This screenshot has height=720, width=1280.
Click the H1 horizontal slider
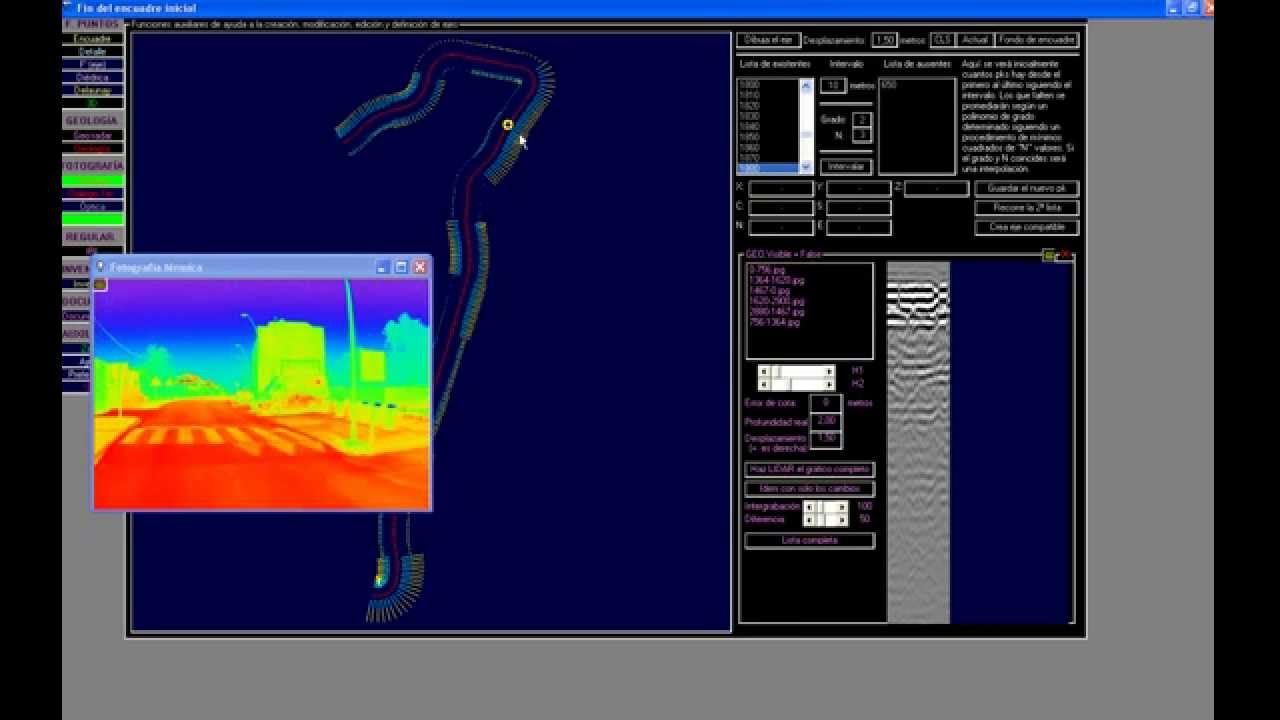(x=796, y=371)
